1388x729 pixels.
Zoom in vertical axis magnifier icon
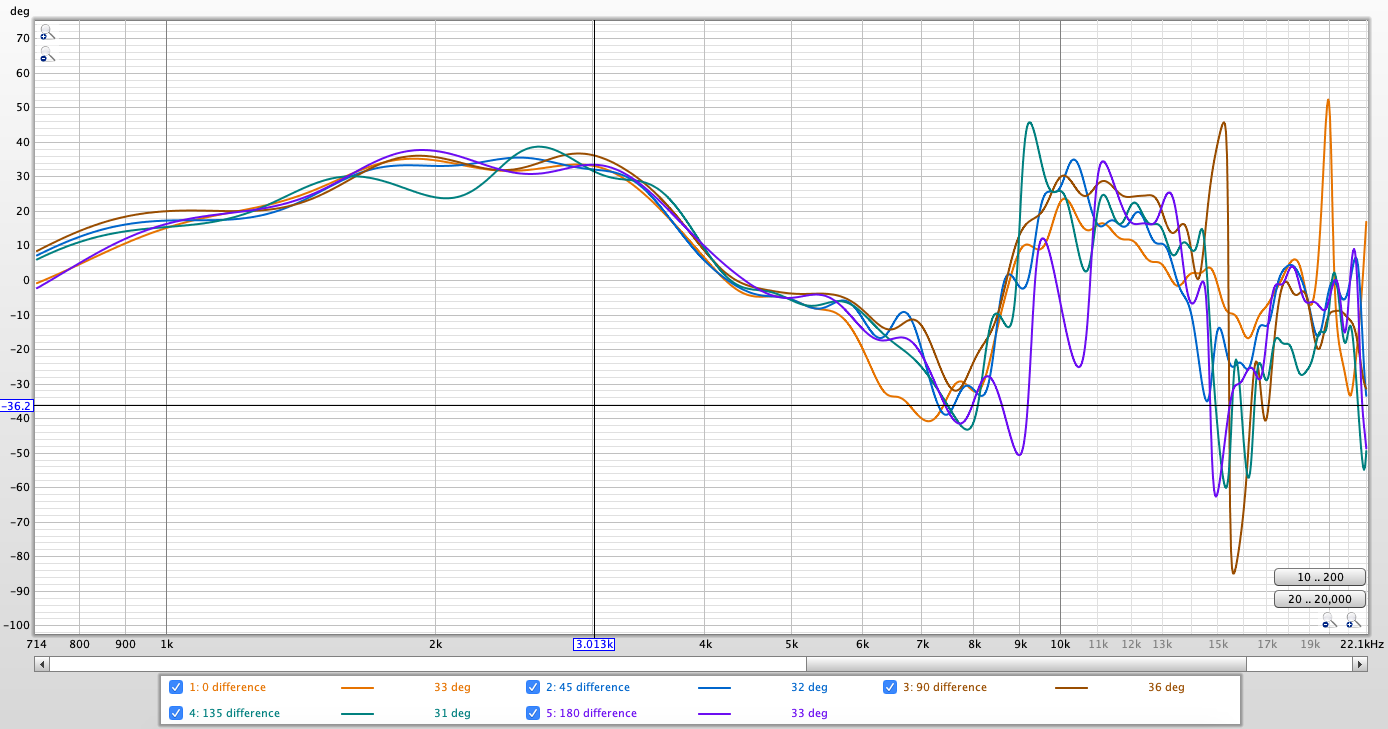pyautogui.click(x=46, y=32)
